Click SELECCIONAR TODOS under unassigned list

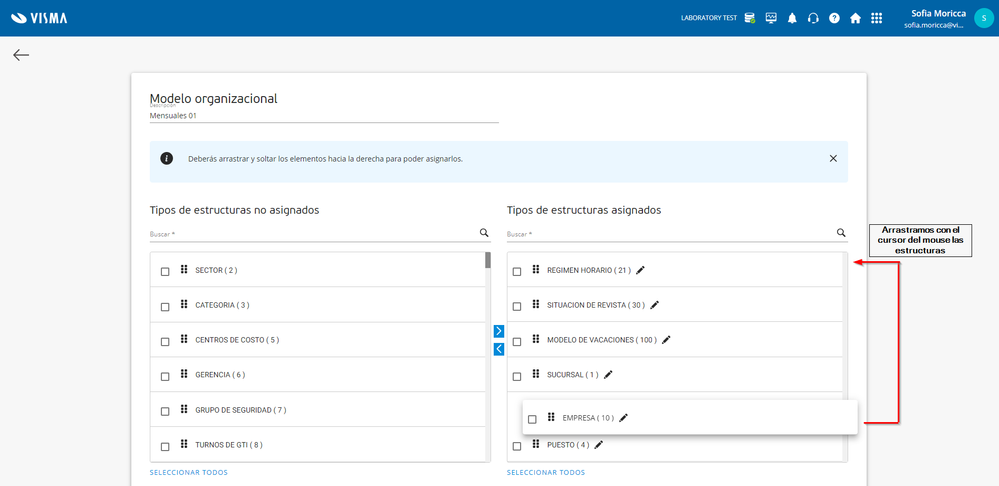(188, 472)
